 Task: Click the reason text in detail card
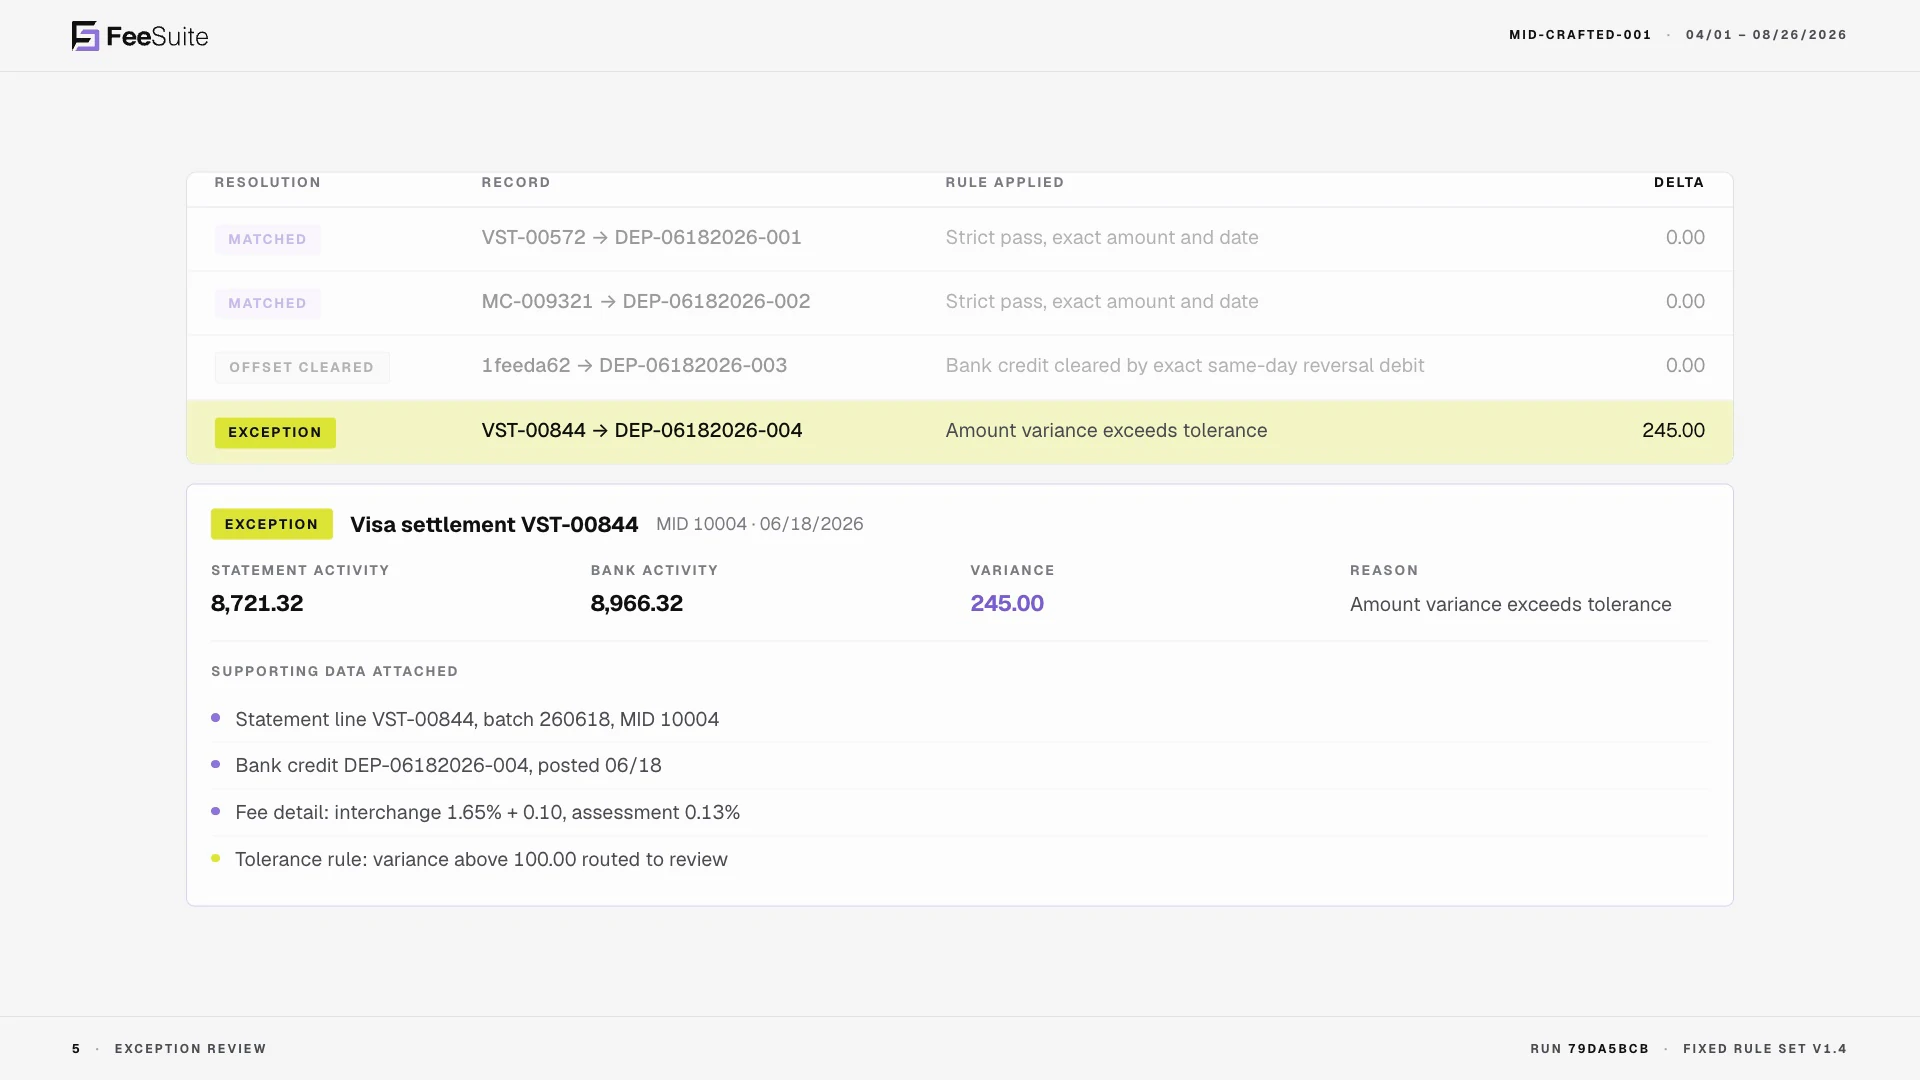(1510, 605)
